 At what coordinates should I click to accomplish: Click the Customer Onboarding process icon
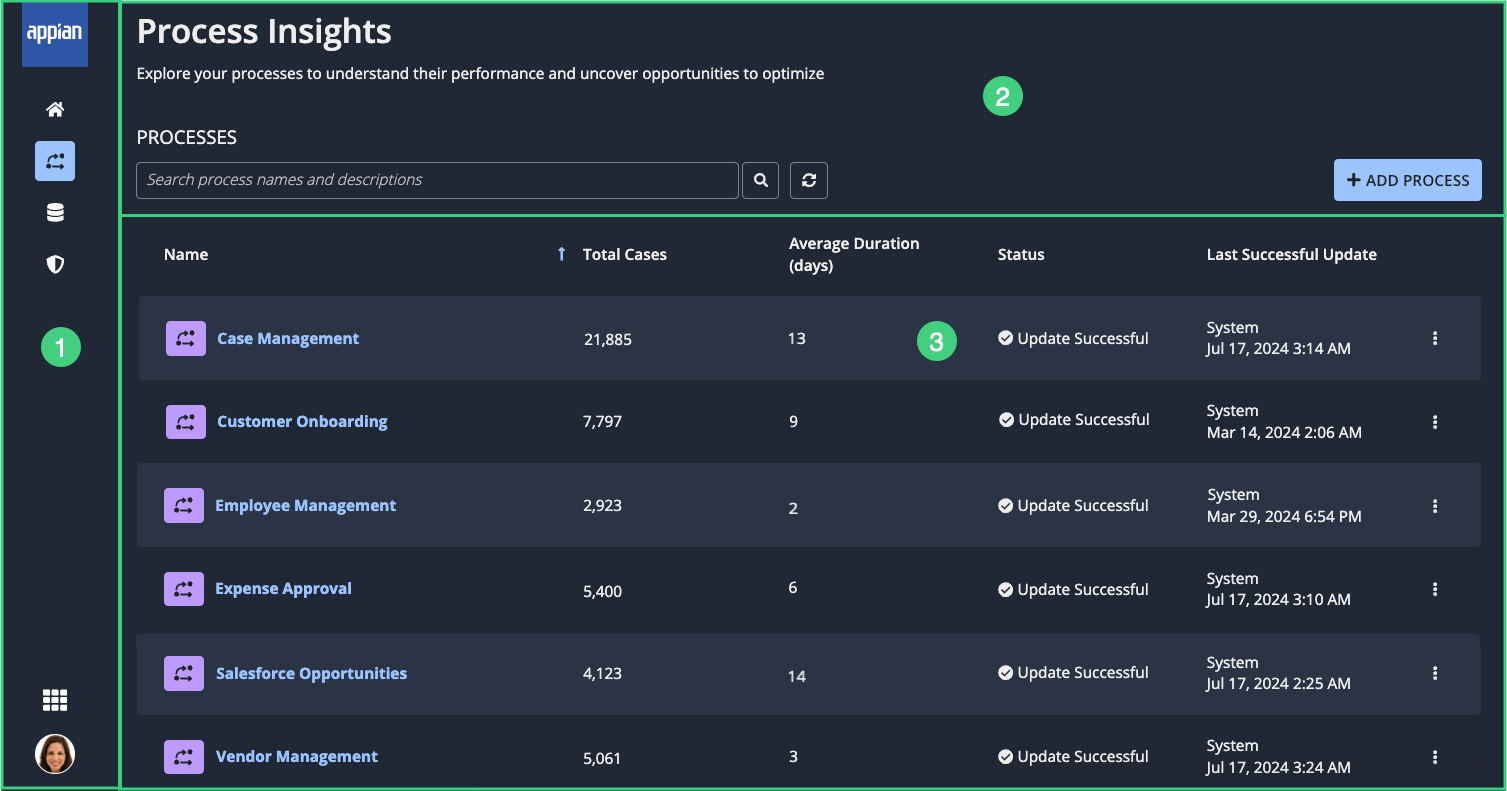pyautogui.click(x=185, y=421)
